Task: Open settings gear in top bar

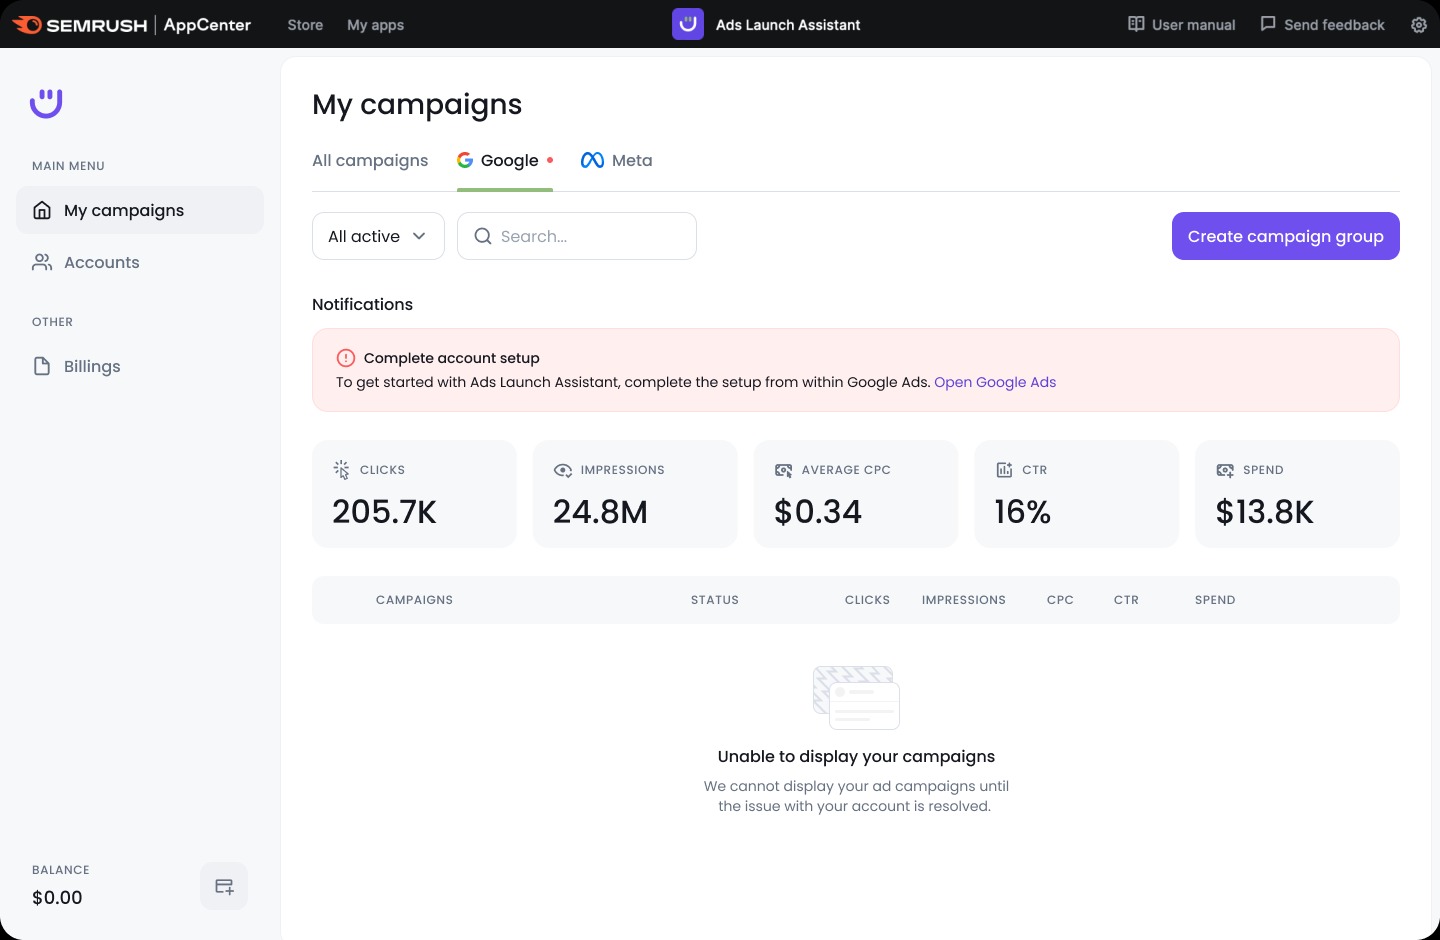Action: pos(1419,25)
